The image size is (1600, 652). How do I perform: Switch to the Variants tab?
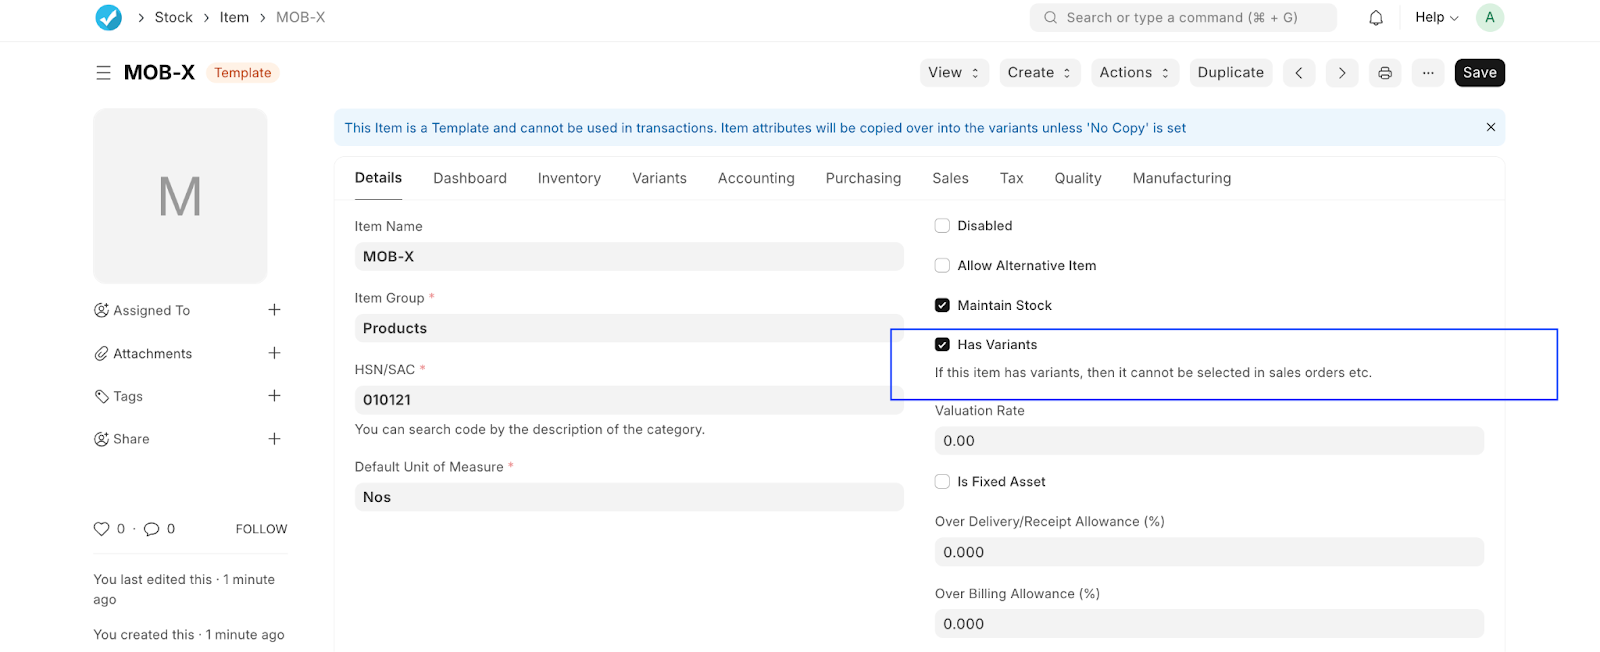point(659,178)
